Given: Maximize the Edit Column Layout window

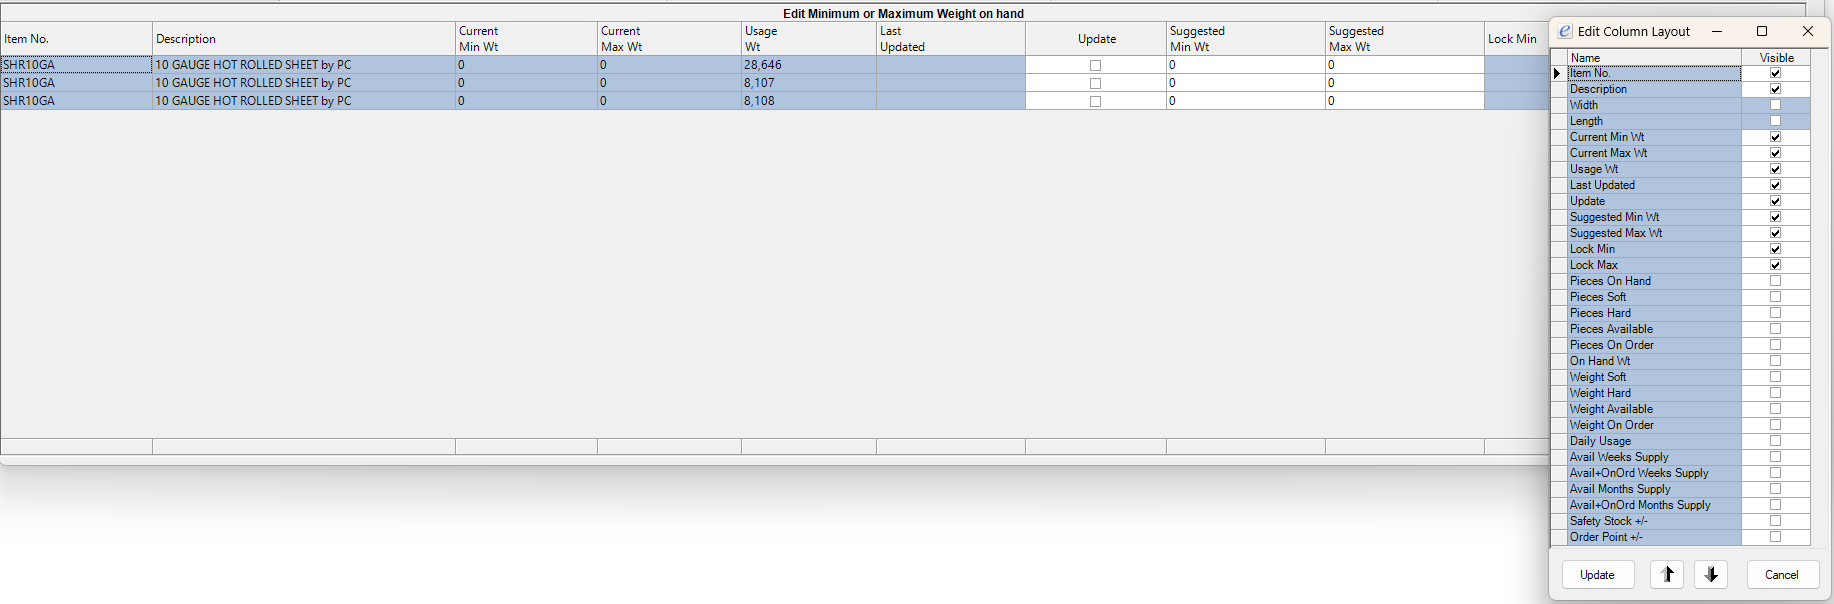Looking at the screenshot, I should coord(1762,31).
